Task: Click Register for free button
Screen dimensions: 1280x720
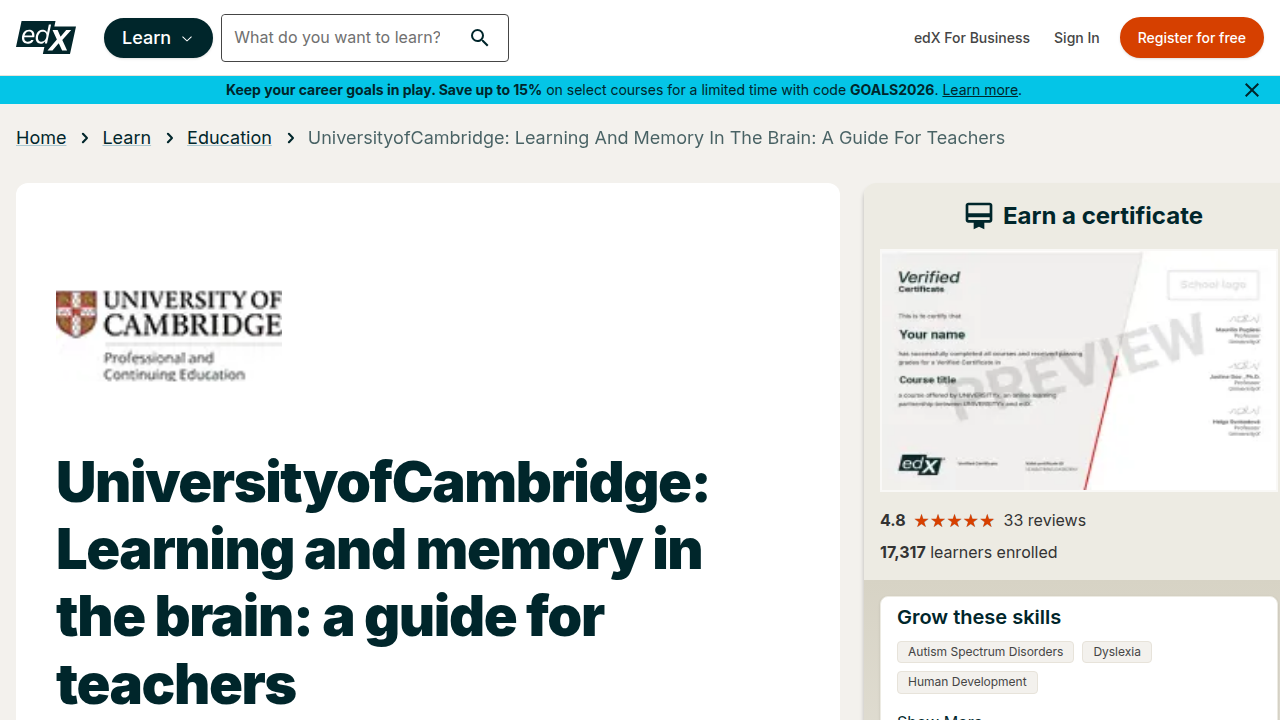Action: coord(1192,38)
